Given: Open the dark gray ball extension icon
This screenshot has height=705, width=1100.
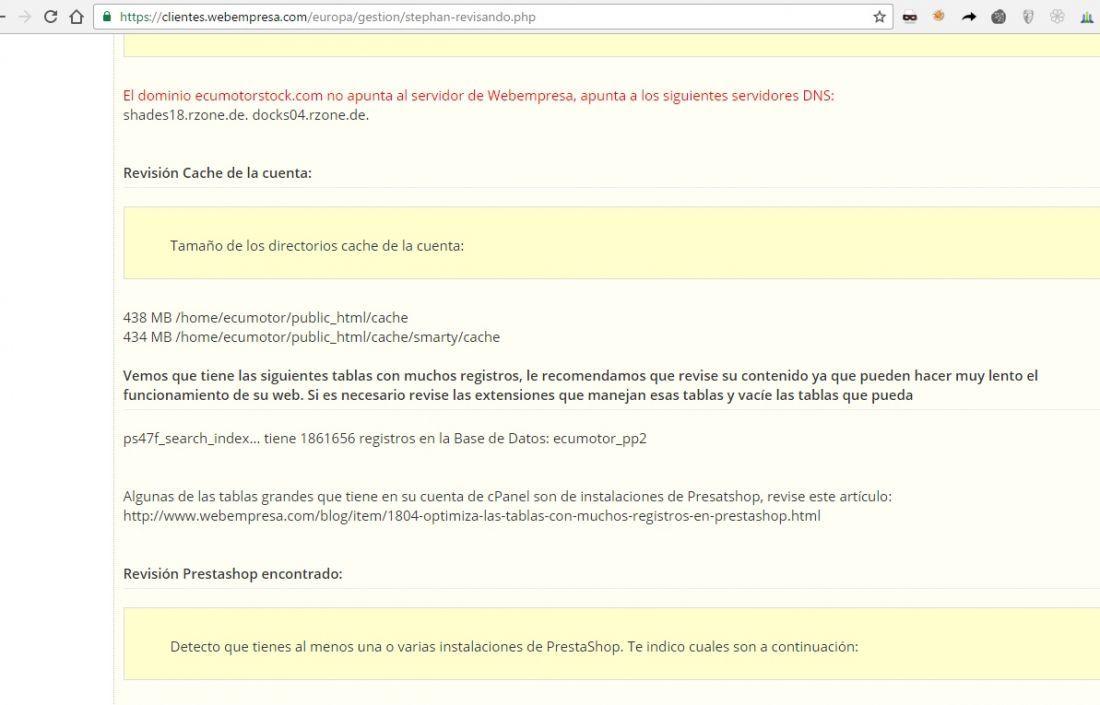Looking at the screenshot, I should point(998,17).
